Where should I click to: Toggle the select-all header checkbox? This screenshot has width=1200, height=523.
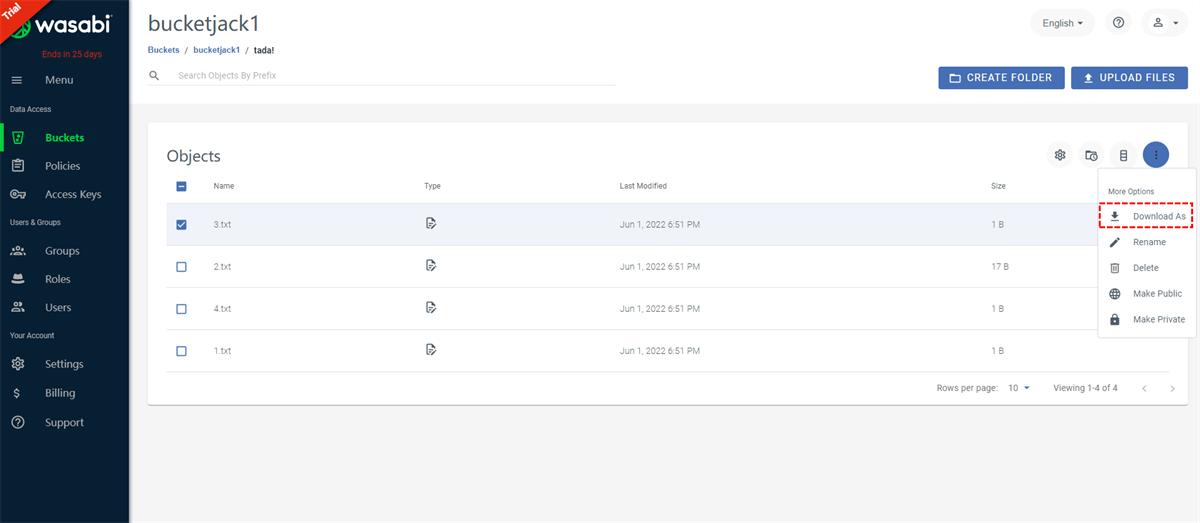pyautogui.click(x=181, y=186)
